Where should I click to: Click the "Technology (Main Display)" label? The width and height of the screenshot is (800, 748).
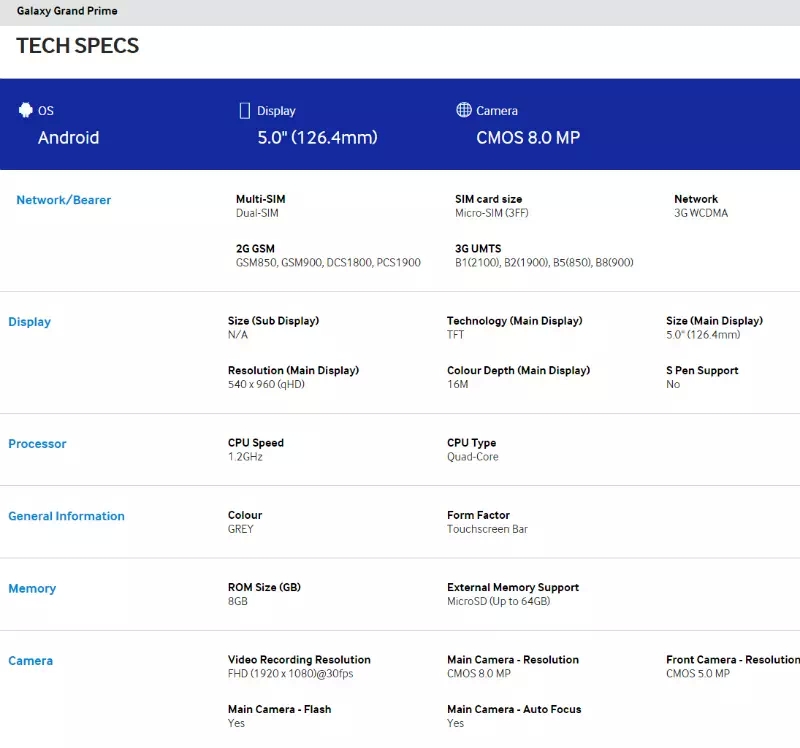tap(515, 321)
